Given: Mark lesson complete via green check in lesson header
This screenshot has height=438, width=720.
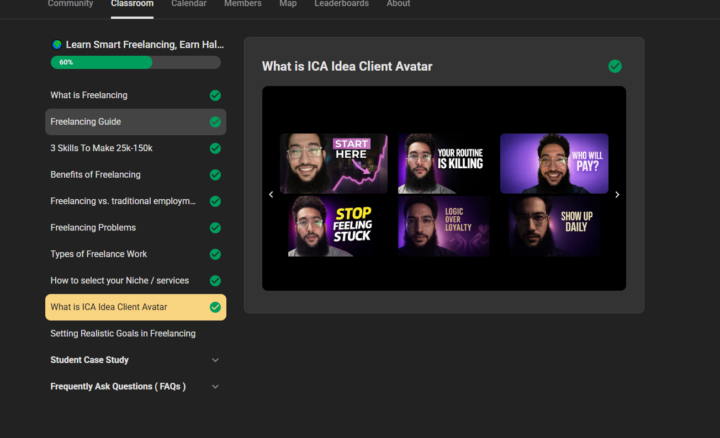Looking at the screenshot, I should [x=615, y=67].
